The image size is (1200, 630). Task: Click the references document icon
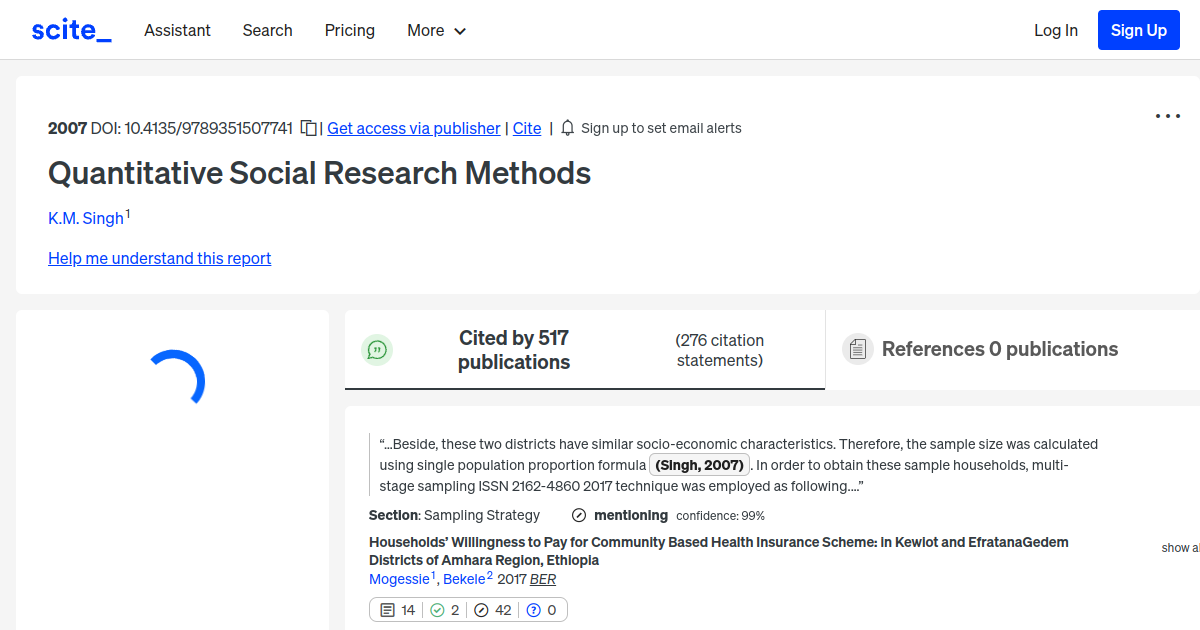click(857, 349)
